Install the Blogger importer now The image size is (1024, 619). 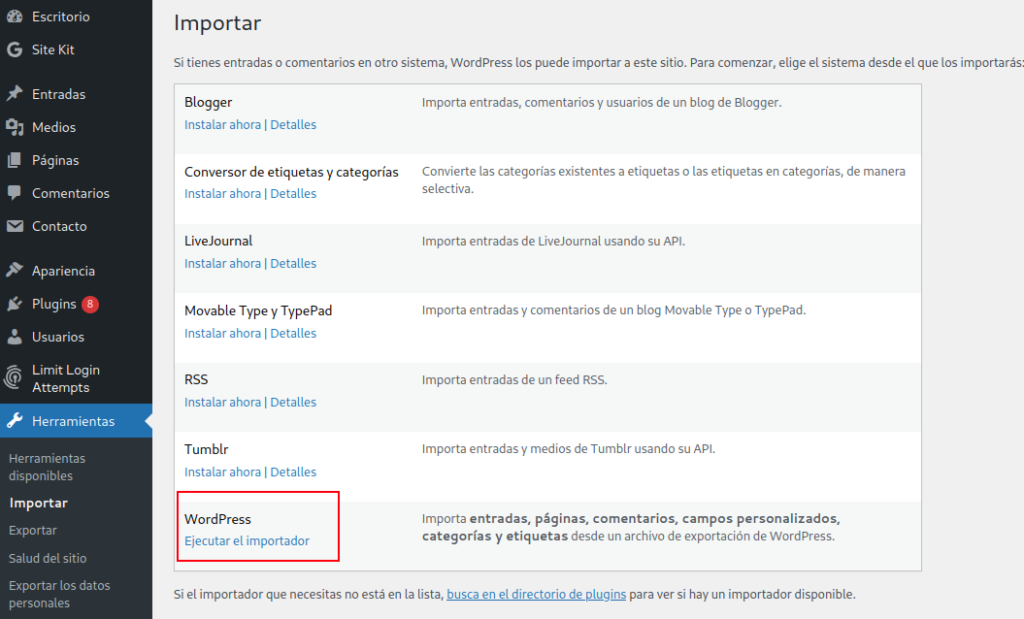(x=222, y=125)
